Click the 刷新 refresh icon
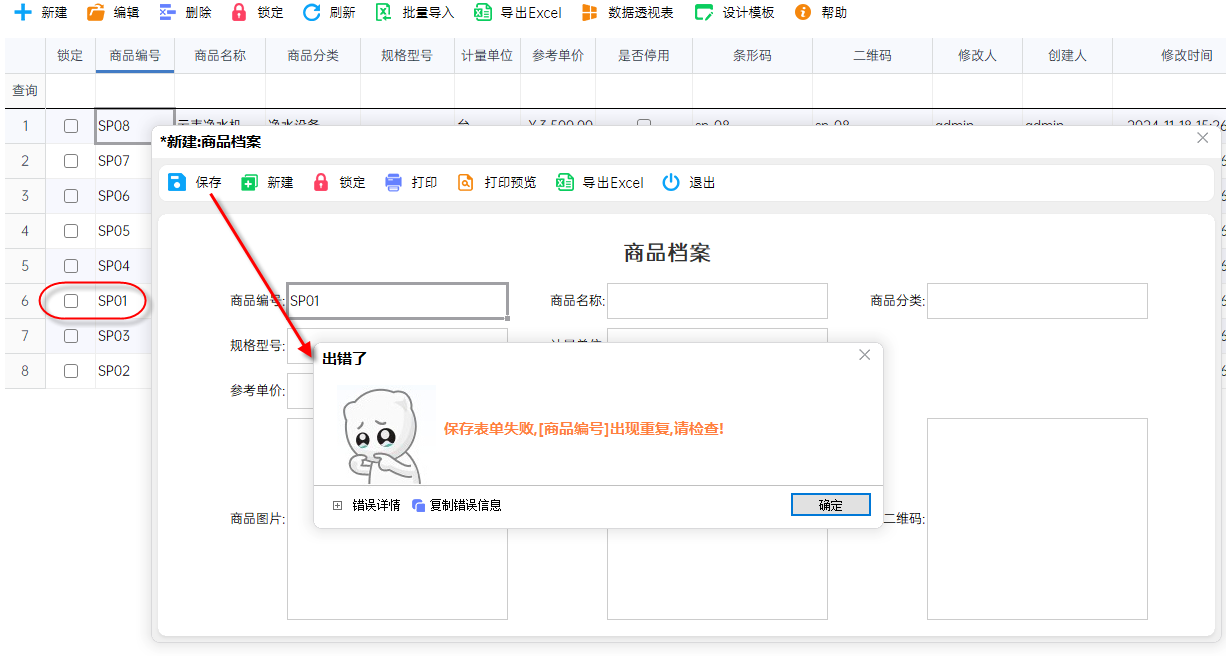Screen dimensions: 1226x656 click(x=311, y=12)
